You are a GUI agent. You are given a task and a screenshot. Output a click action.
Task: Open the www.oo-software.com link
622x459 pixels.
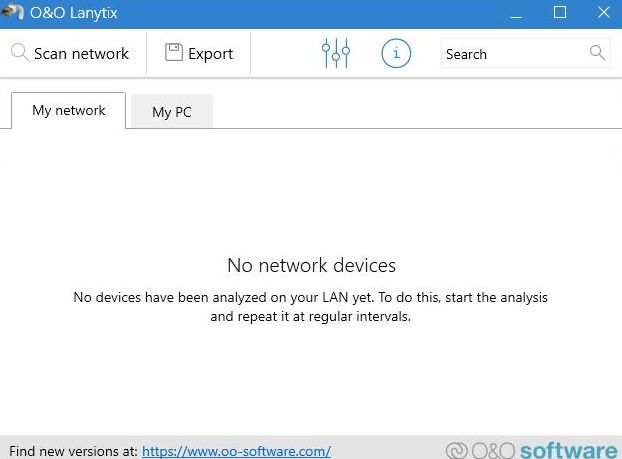(x=236, y=451)
